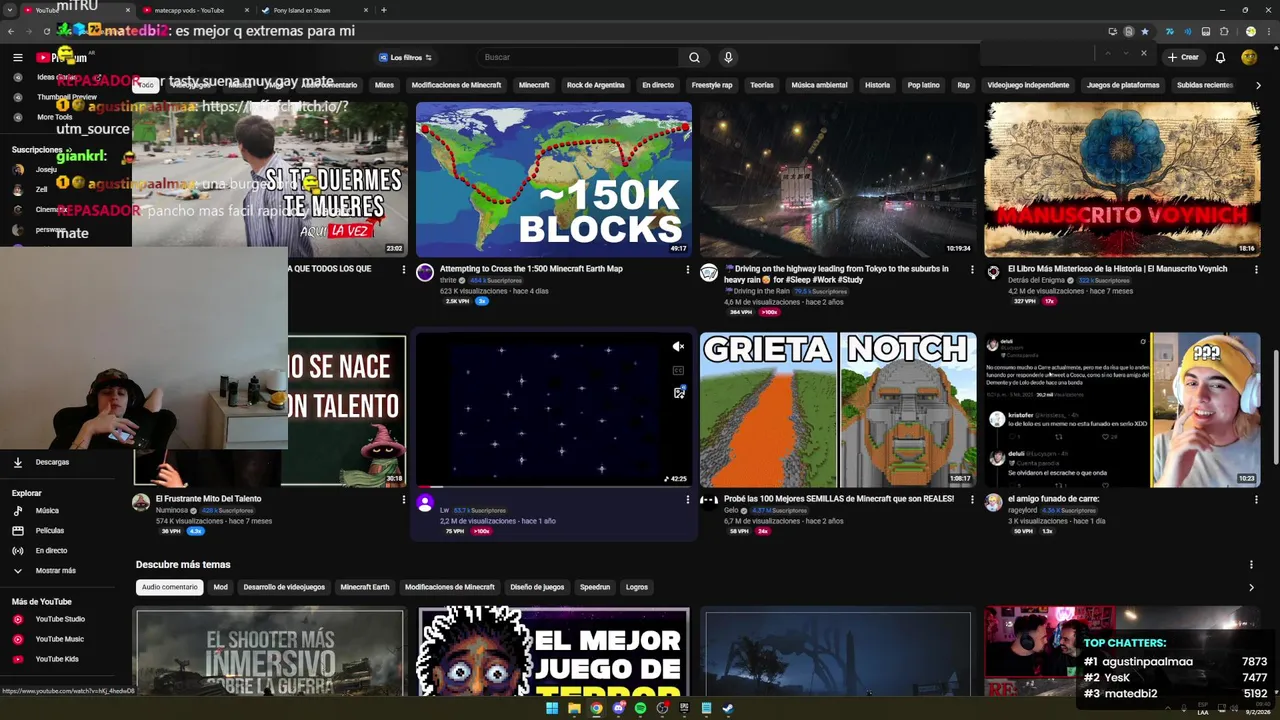Select the Modificaciones de Minecraft chip
Image resolution: width=1280 pixels, height=720 pixels.
(x=456, y=85)
